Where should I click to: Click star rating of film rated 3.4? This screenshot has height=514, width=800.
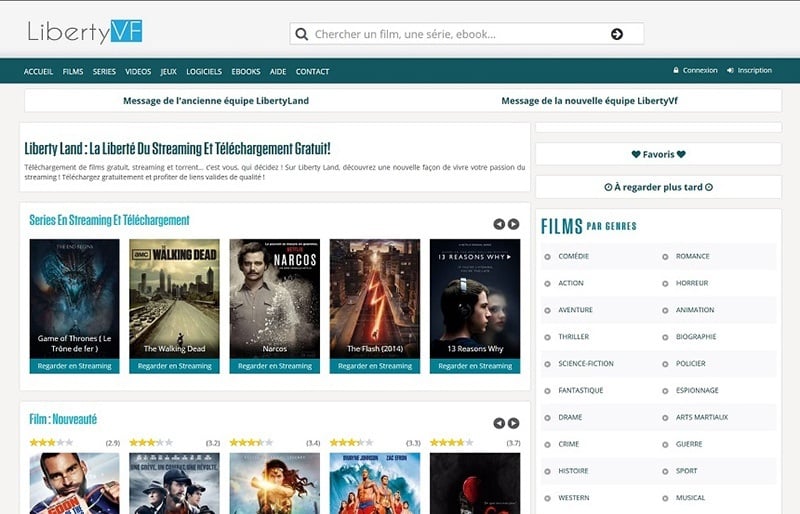point(252,443)
